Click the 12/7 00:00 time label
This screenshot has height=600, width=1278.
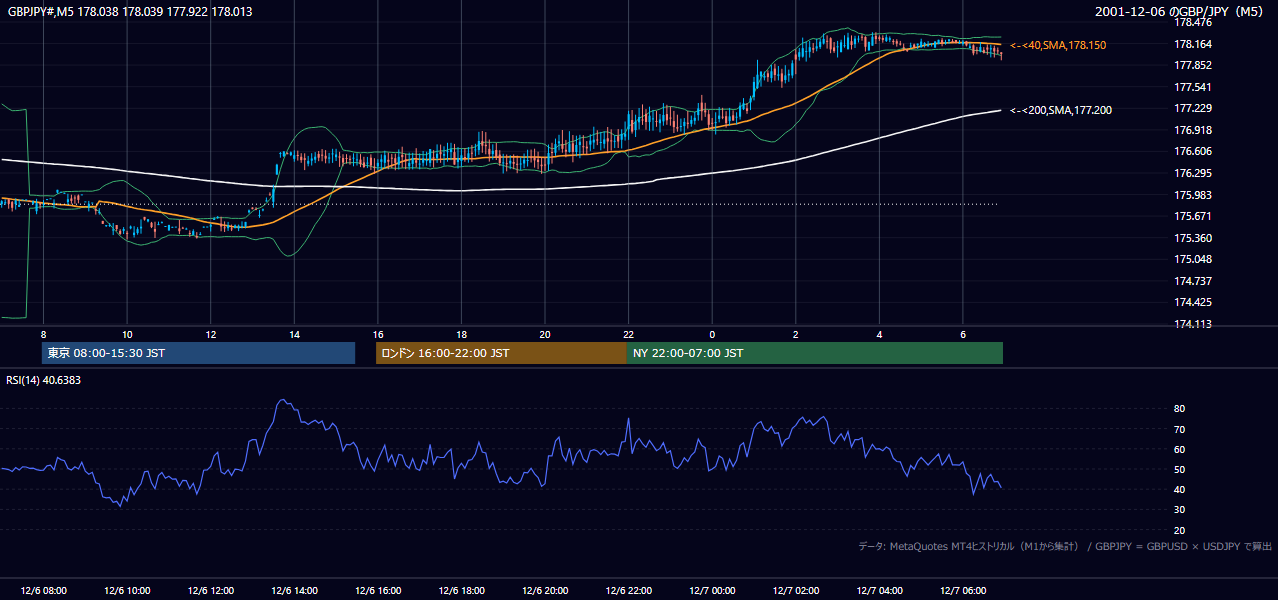click(x=712, y=591)
